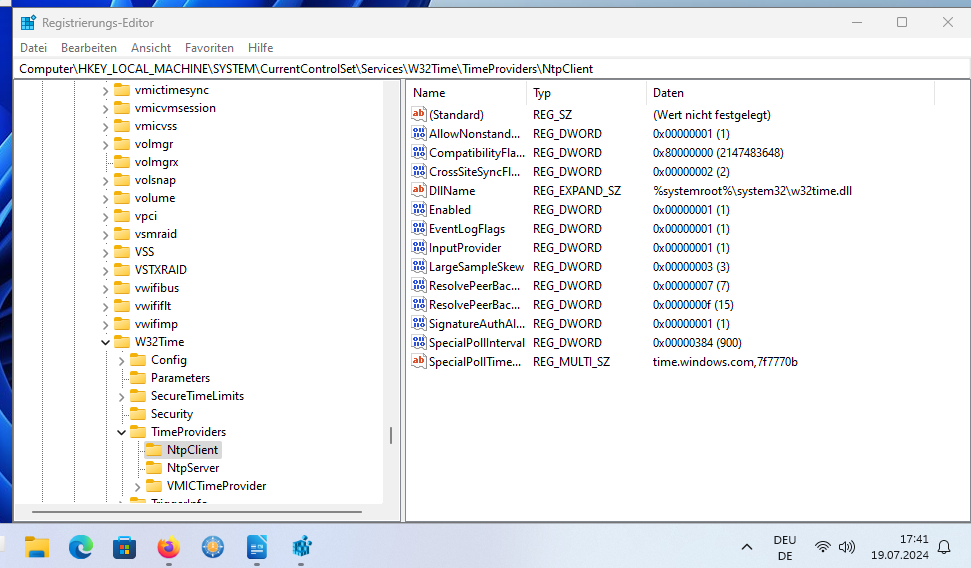Click the 0x00000384 (900) data value

(x=697, y=343)
